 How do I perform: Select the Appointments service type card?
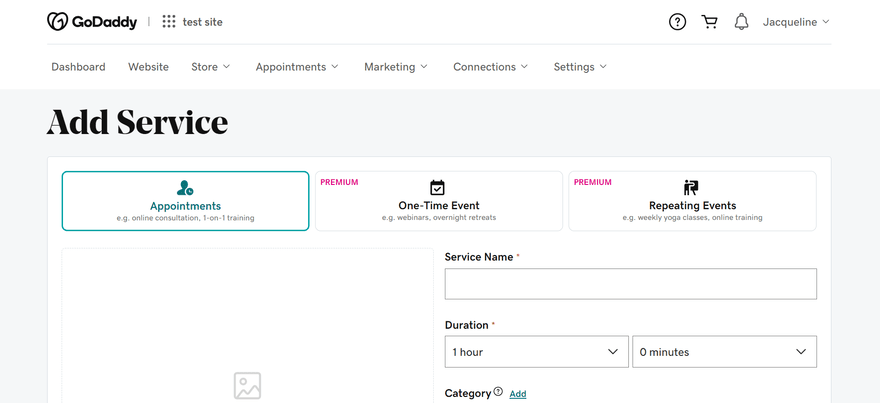(x=185, y=201)
